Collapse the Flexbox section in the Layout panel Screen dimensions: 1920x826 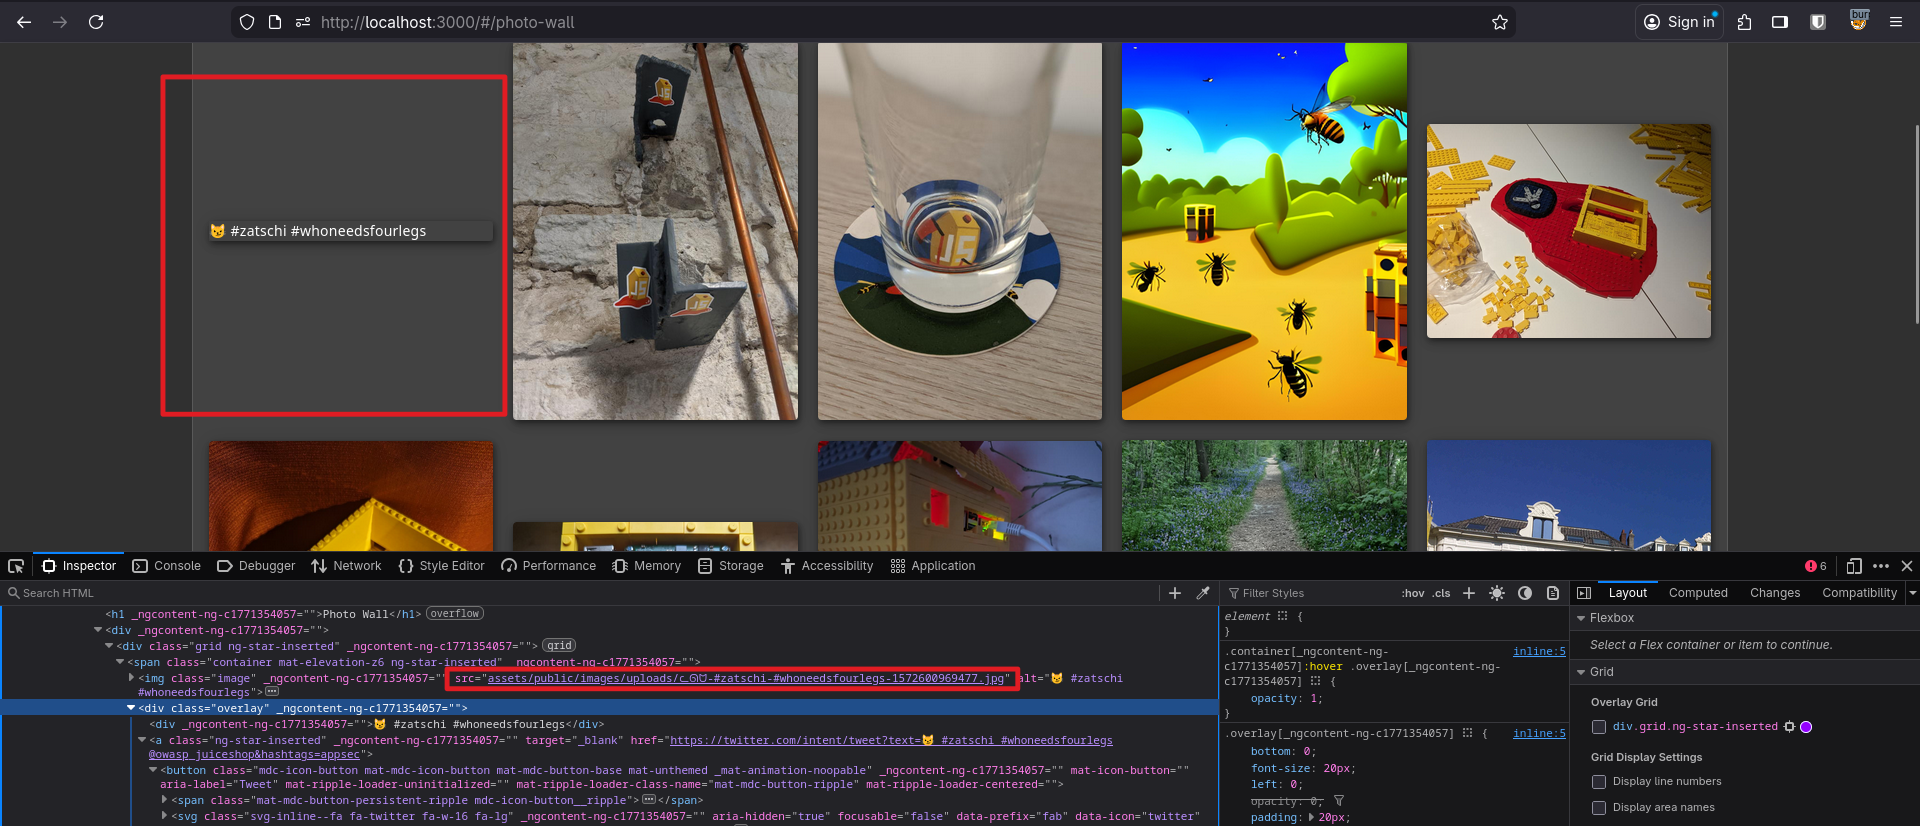click(x=1582, y=618)
